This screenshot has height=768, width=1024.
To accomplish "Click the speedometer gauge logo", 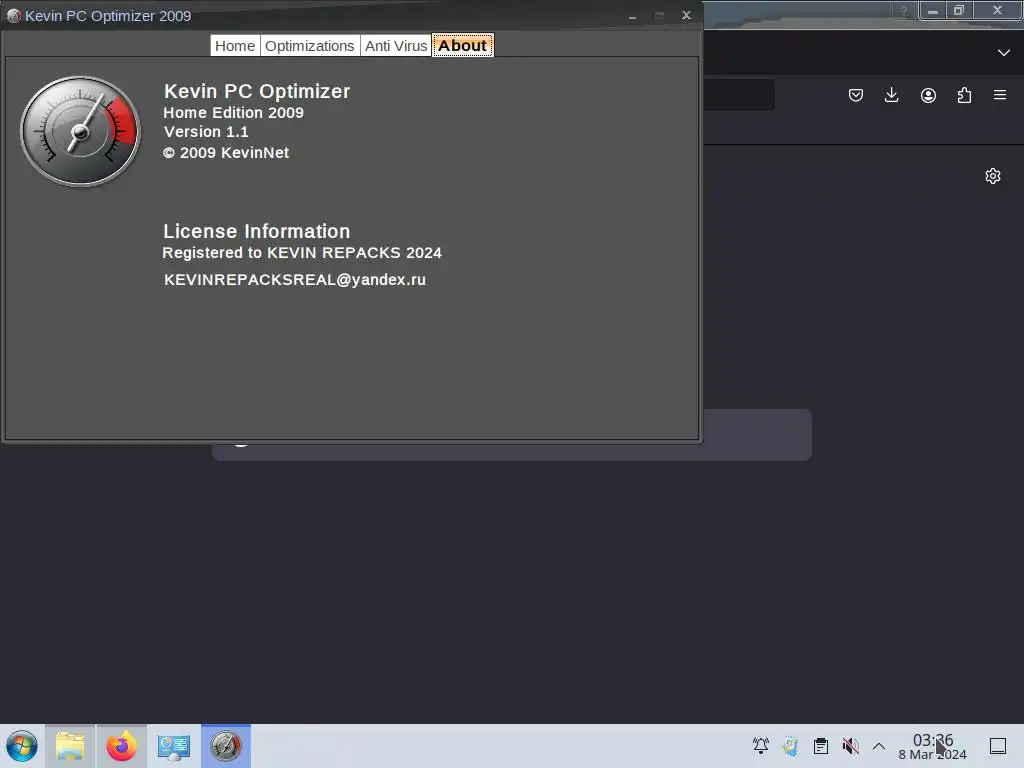I will click(80, 131).
